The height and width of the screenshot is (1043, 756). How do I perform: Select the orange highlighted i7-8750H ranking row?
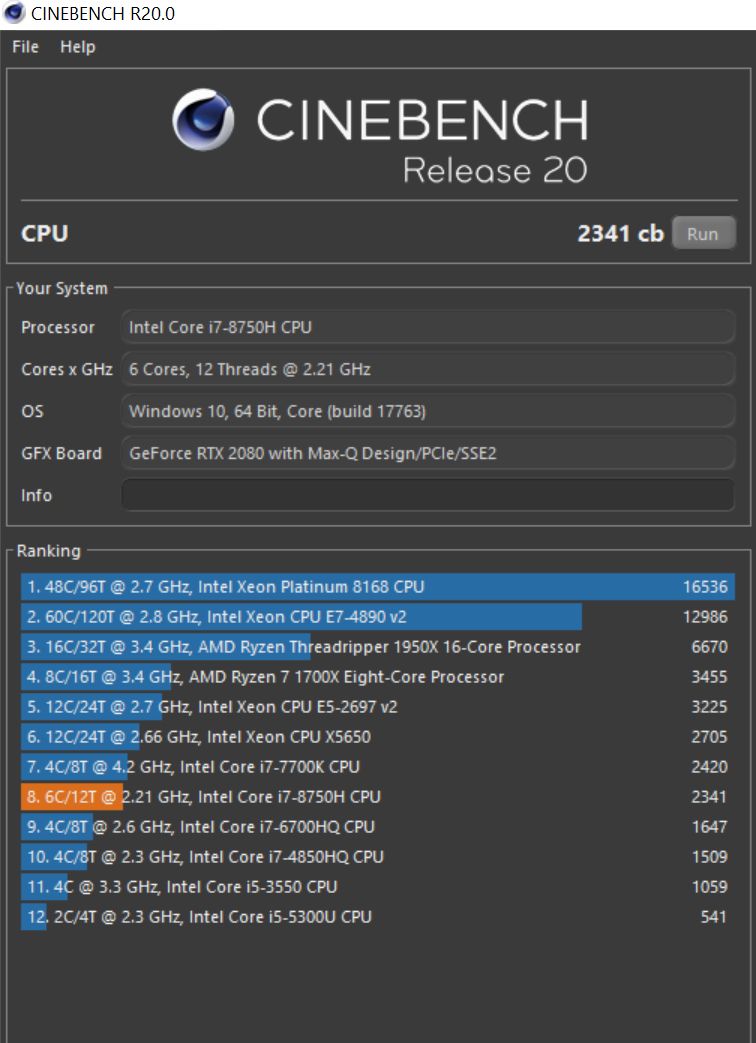tap(378, 796)
